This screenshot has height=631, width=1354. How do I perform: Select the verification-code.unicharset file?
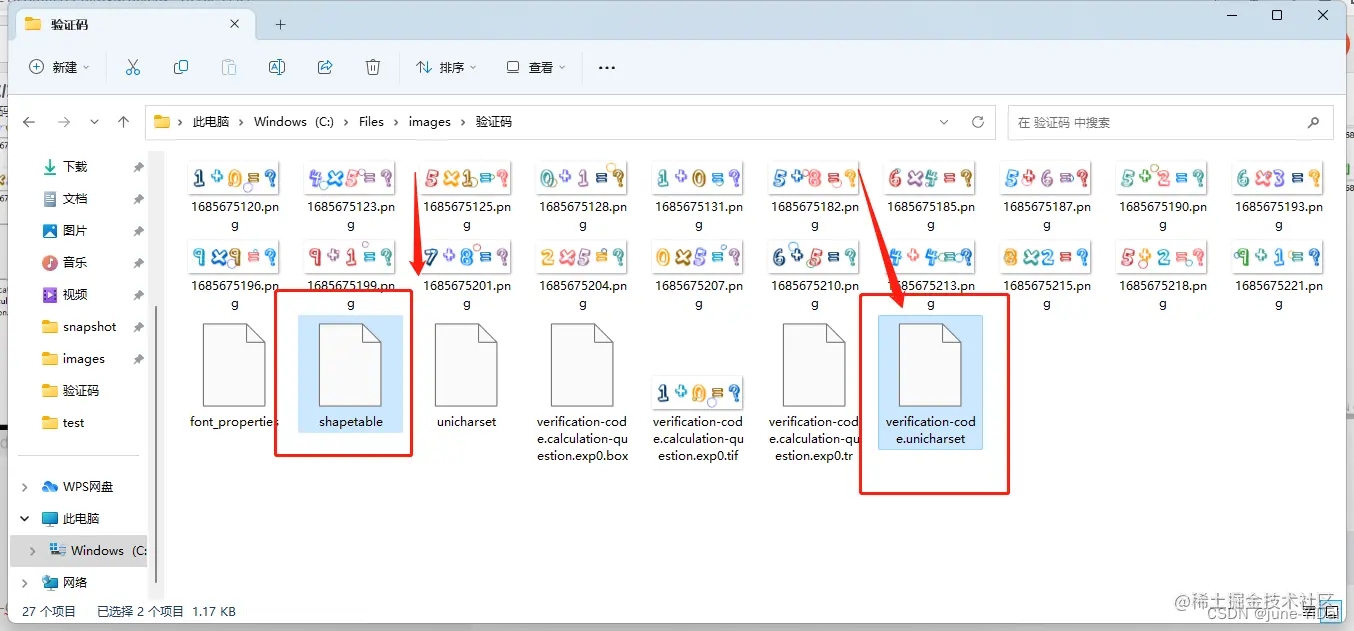coord(930,382)
